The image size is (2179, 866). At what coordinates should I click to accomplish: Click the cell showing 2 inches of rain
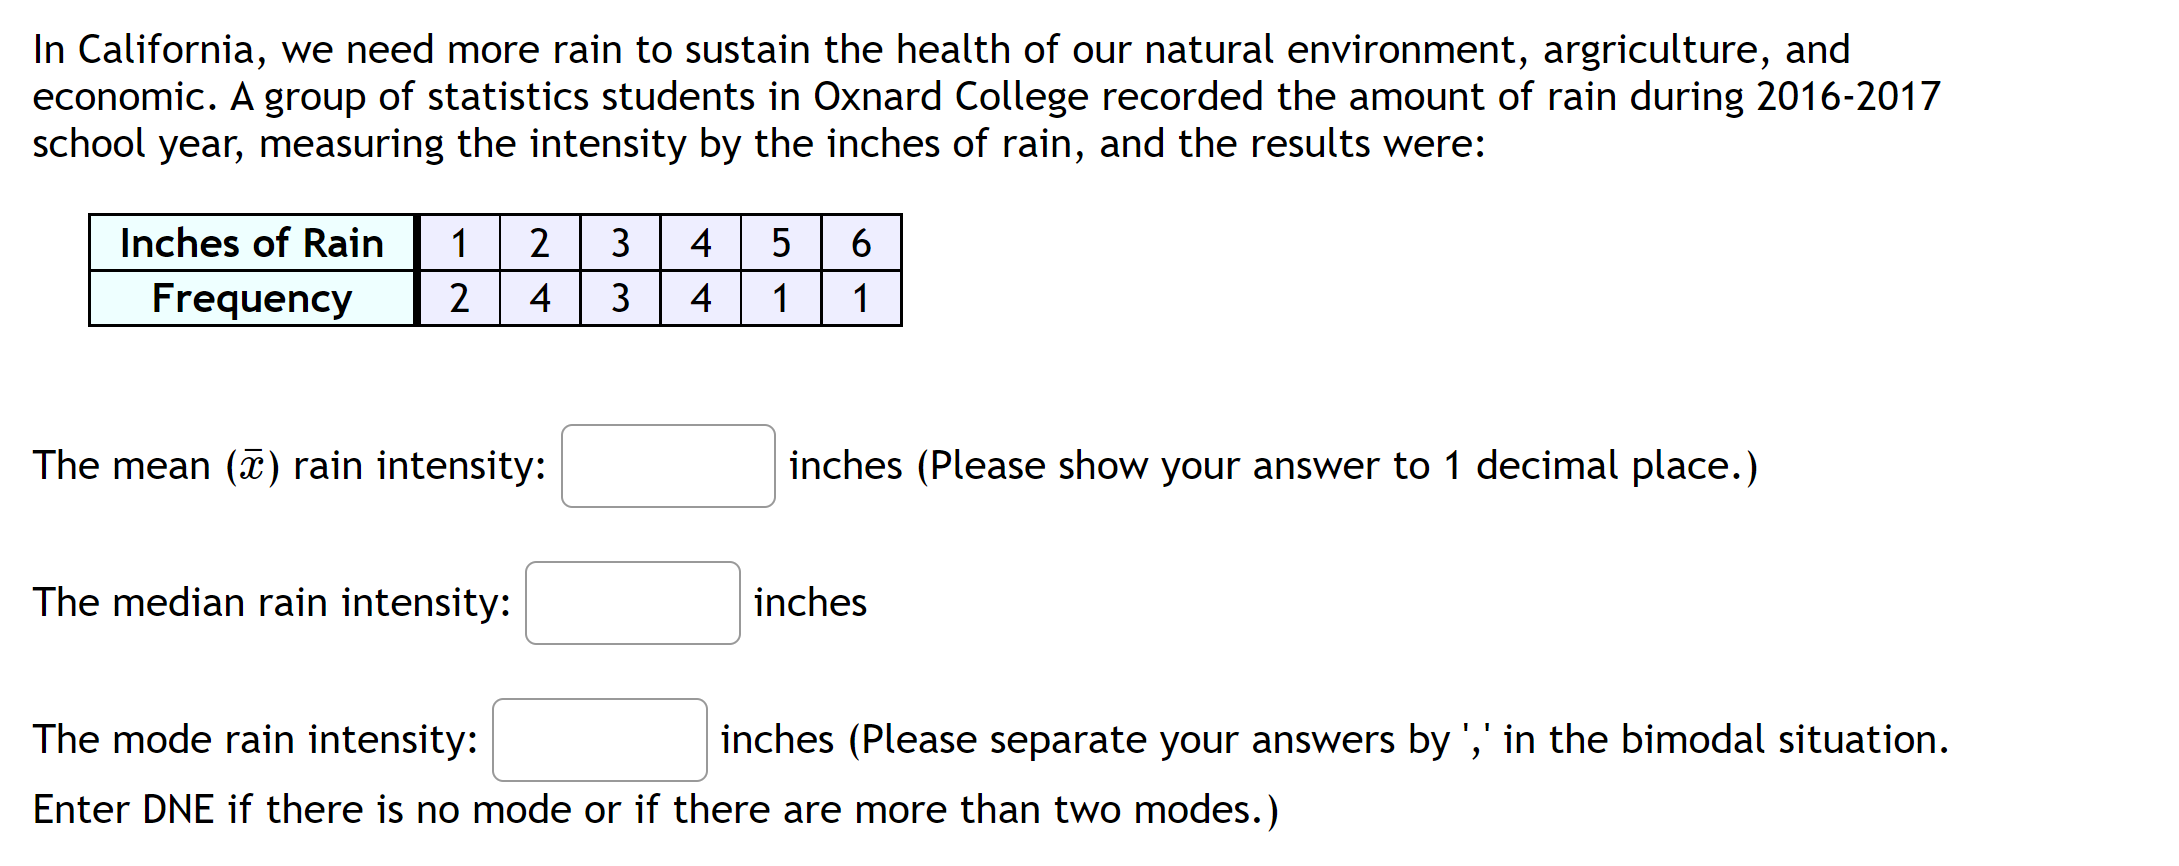click(540, 243)
